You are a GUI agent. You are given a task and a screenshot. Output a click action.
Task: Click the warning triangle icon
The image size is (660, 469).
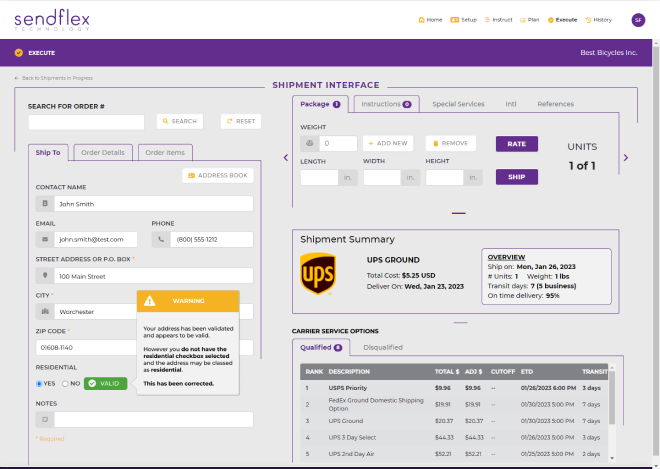(x=150, y=300)
